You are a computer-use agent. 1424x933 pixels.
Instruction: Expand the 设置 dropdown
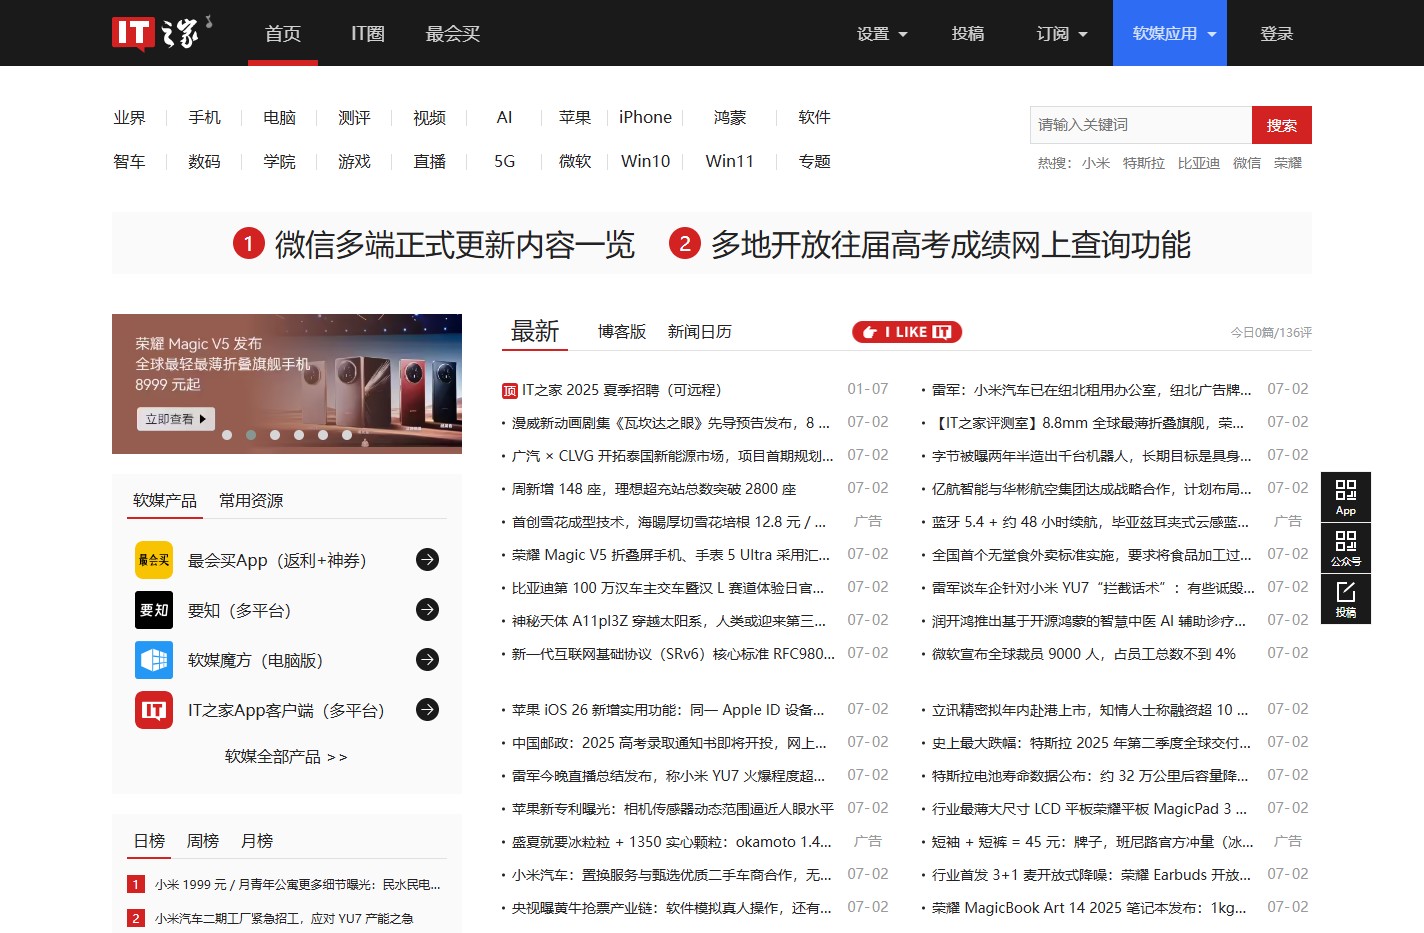tap(882, 33)
